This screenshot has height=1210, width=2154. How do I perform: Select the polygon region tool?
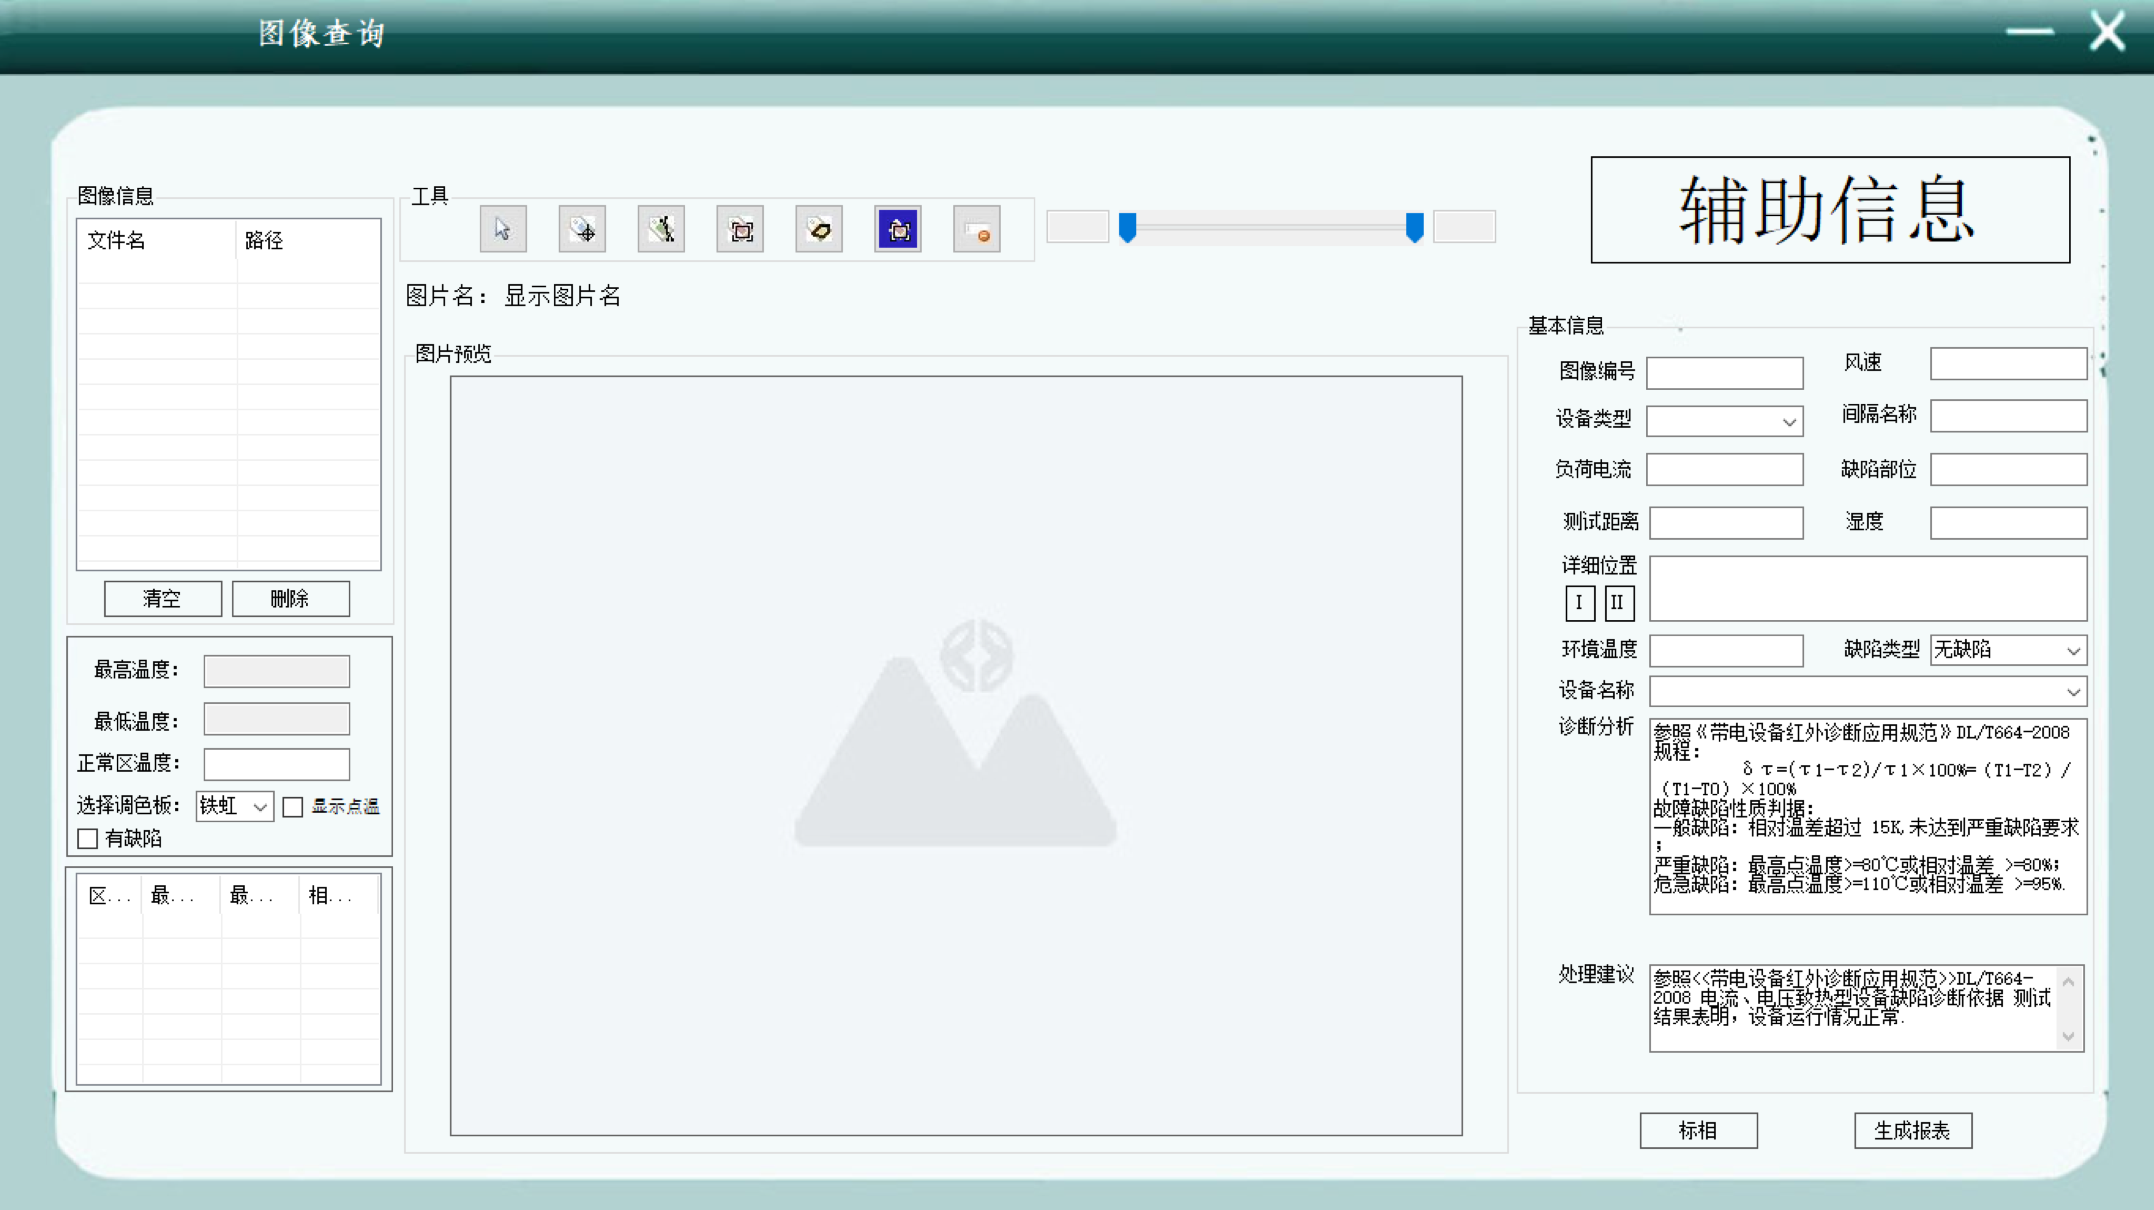click(x=819, y=230)
